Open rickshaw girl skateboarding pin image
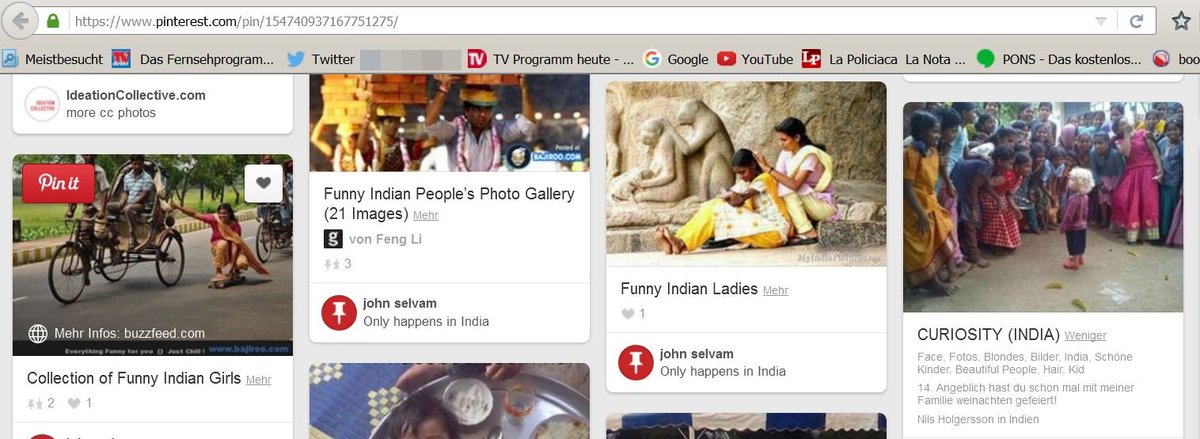This screenshot has height=439, width=1200. 153,255
